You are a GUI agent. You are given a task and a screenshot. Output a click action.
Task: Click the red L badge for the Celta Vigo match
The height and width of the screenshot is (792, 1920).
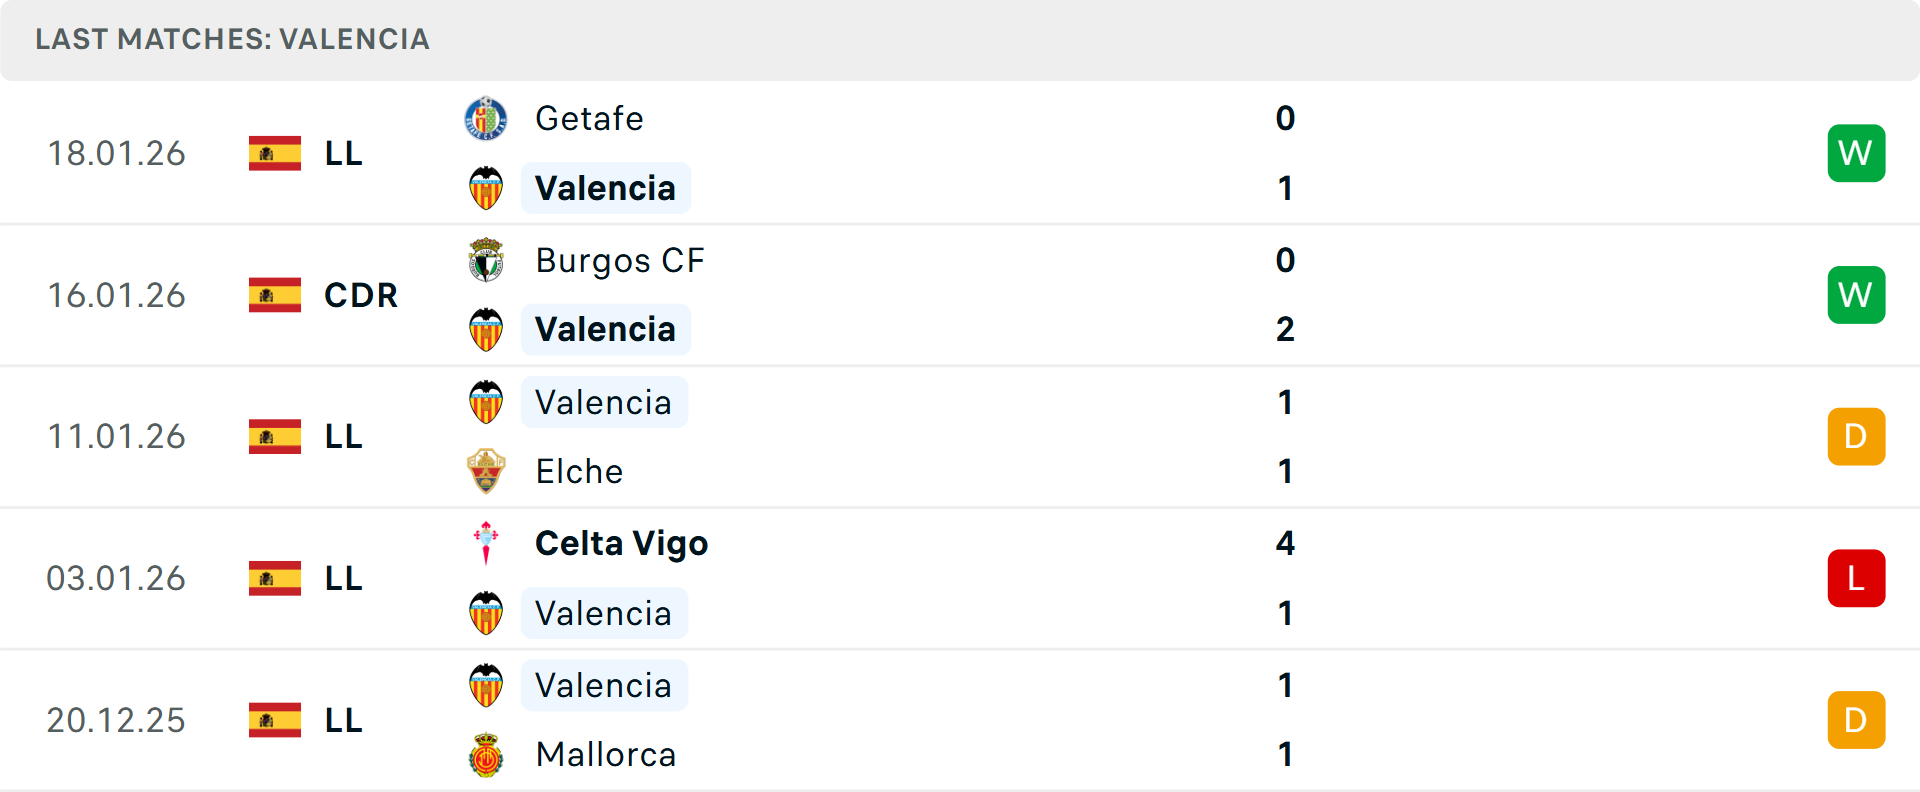coord(1856,578)
